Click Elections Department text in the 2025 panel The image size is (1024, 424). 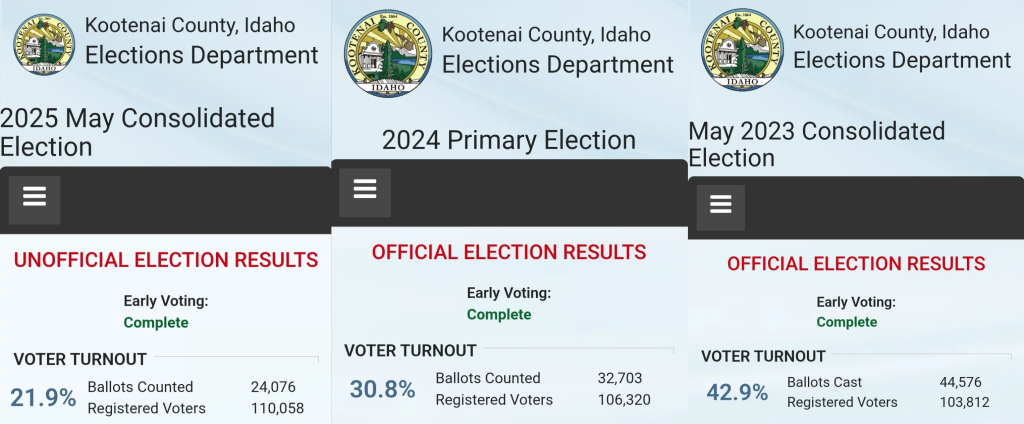(202, 55)
